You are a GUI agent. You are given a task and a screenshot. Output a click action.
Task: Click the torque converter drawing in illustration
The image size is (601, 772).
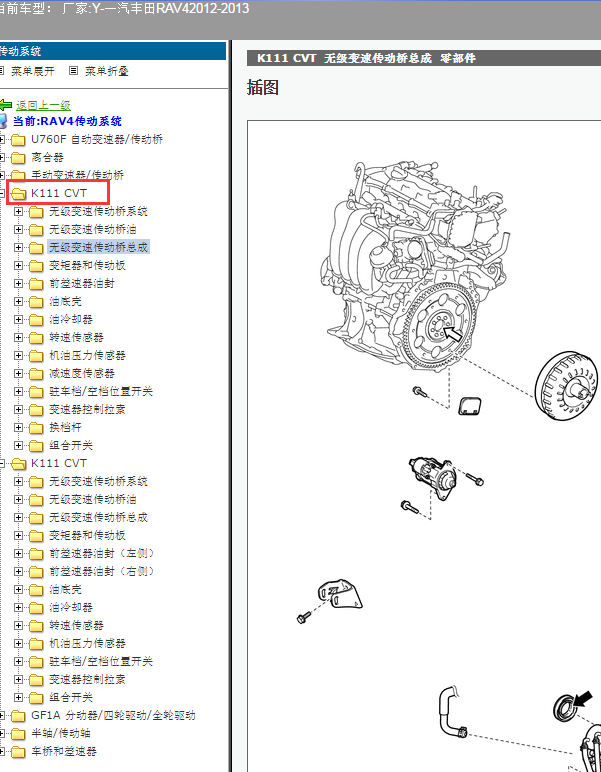pyautogui.click(x=568, y=386)
